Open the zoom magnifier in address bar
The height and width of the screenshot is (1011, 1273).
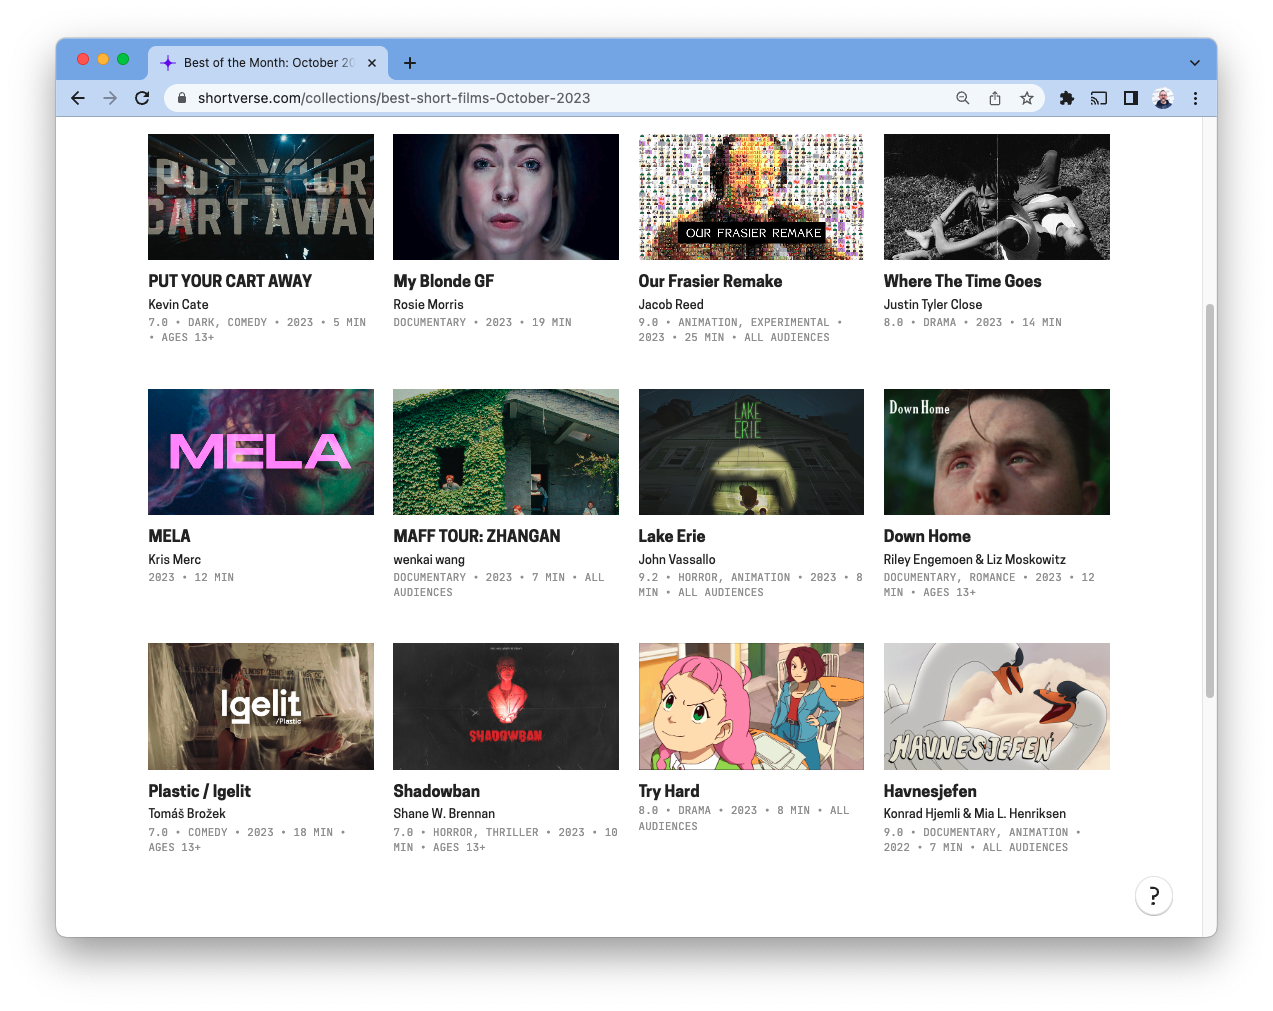962,98
